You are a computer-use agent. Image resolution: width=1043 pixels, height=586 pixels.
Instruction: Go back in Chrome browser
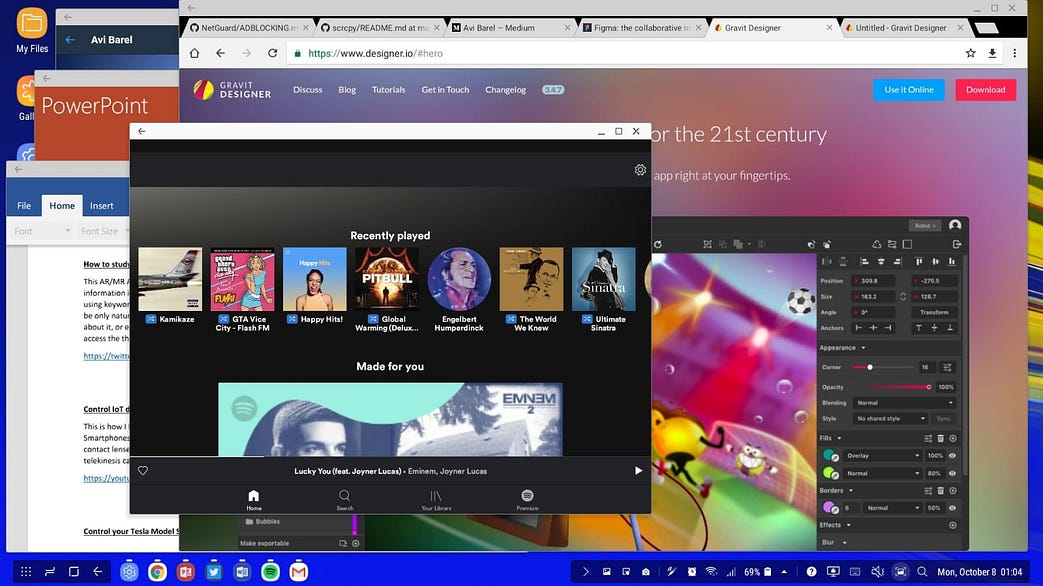point(220,53)
